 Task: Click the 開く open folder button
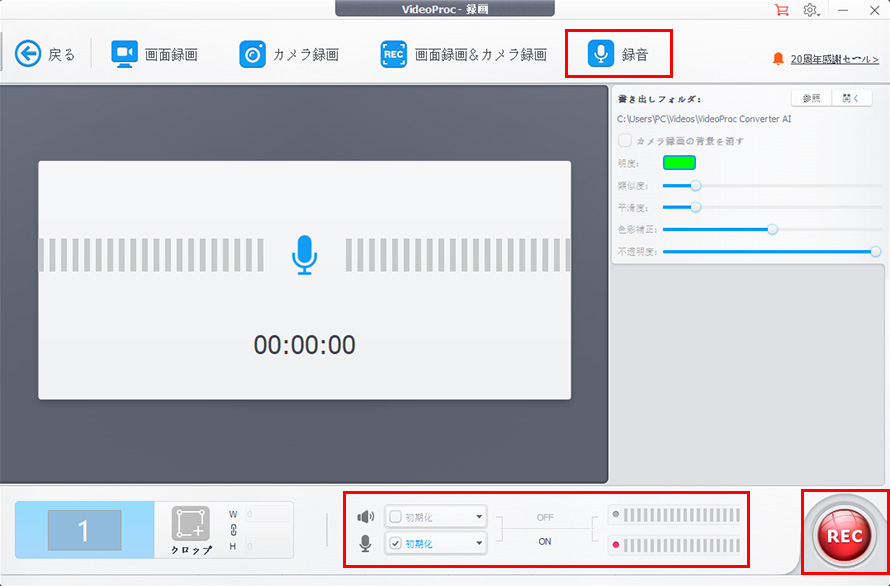(851, 98)
